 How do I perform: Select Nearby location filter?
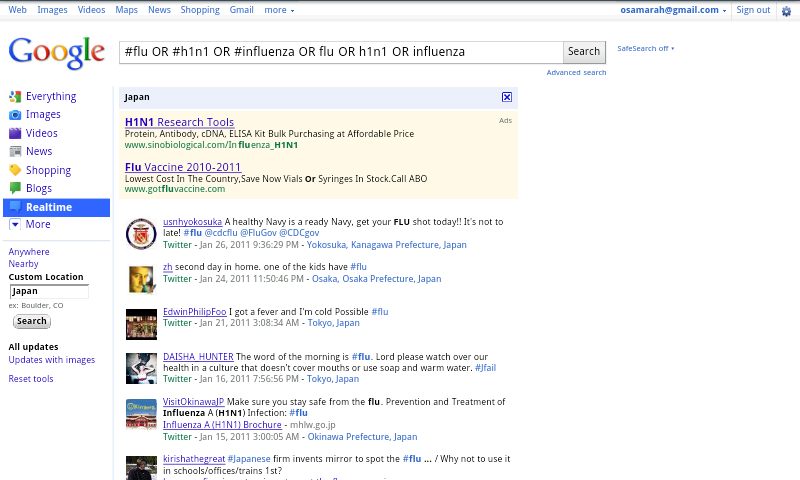point(23,264)
